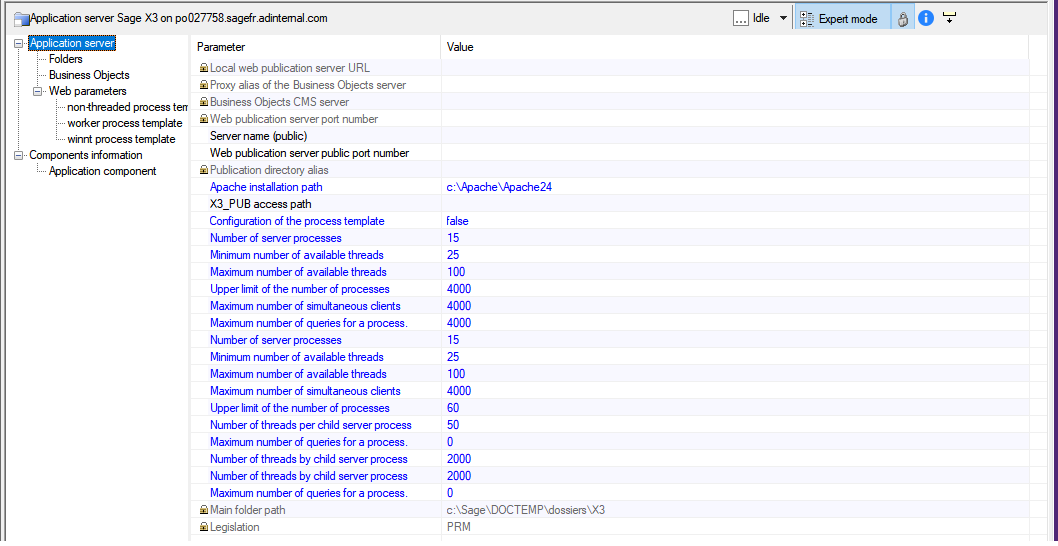
Task: Click lock icon beside Legislation parameter
Action: 204,527
